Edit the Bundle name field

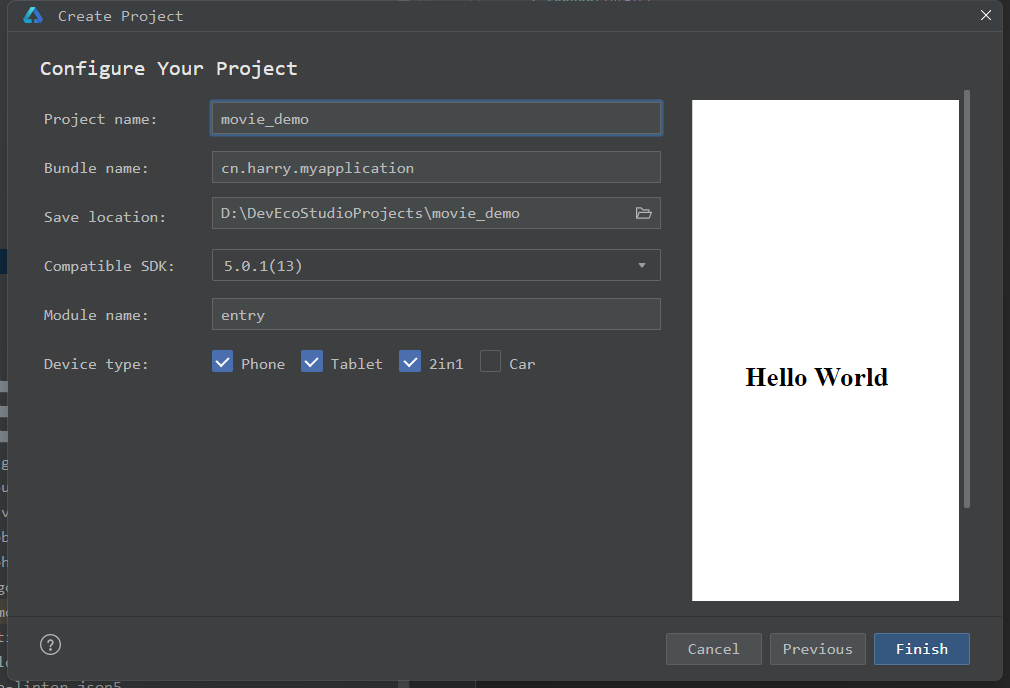[436, 167]
